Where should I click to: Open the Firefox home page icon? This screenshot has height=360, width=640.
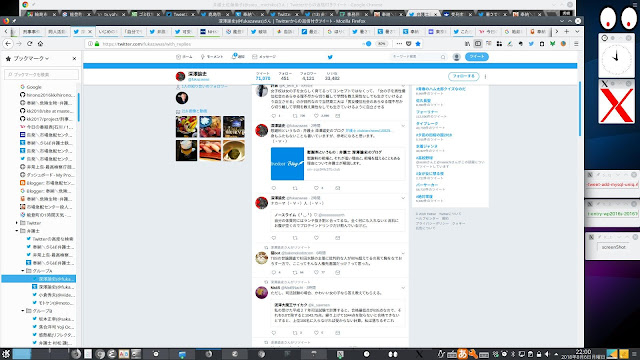click(40, 44)
